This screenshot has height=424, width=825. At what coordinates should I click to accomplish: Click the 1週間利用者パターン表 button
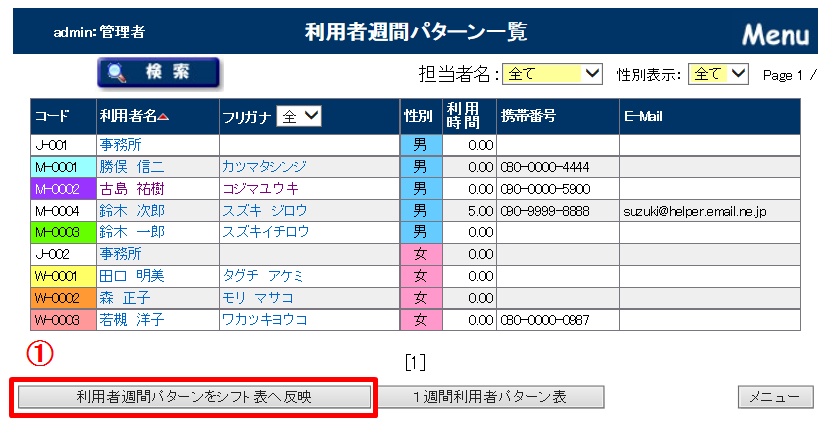[490, 397]
